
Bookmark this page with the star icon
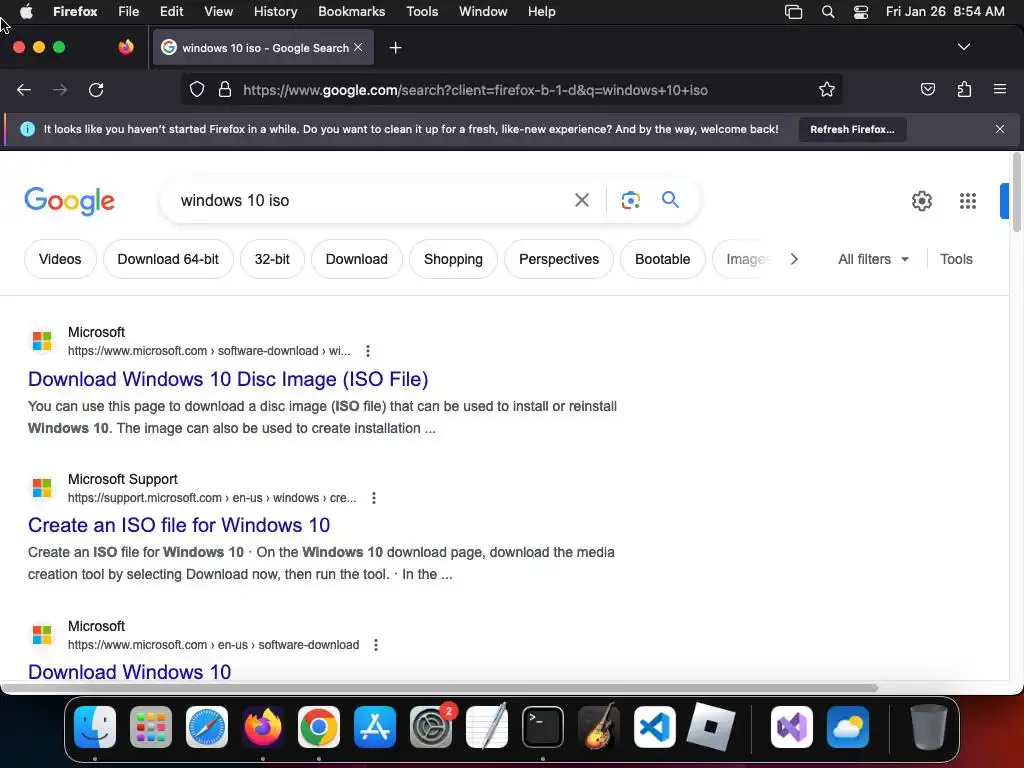(827, 89)
